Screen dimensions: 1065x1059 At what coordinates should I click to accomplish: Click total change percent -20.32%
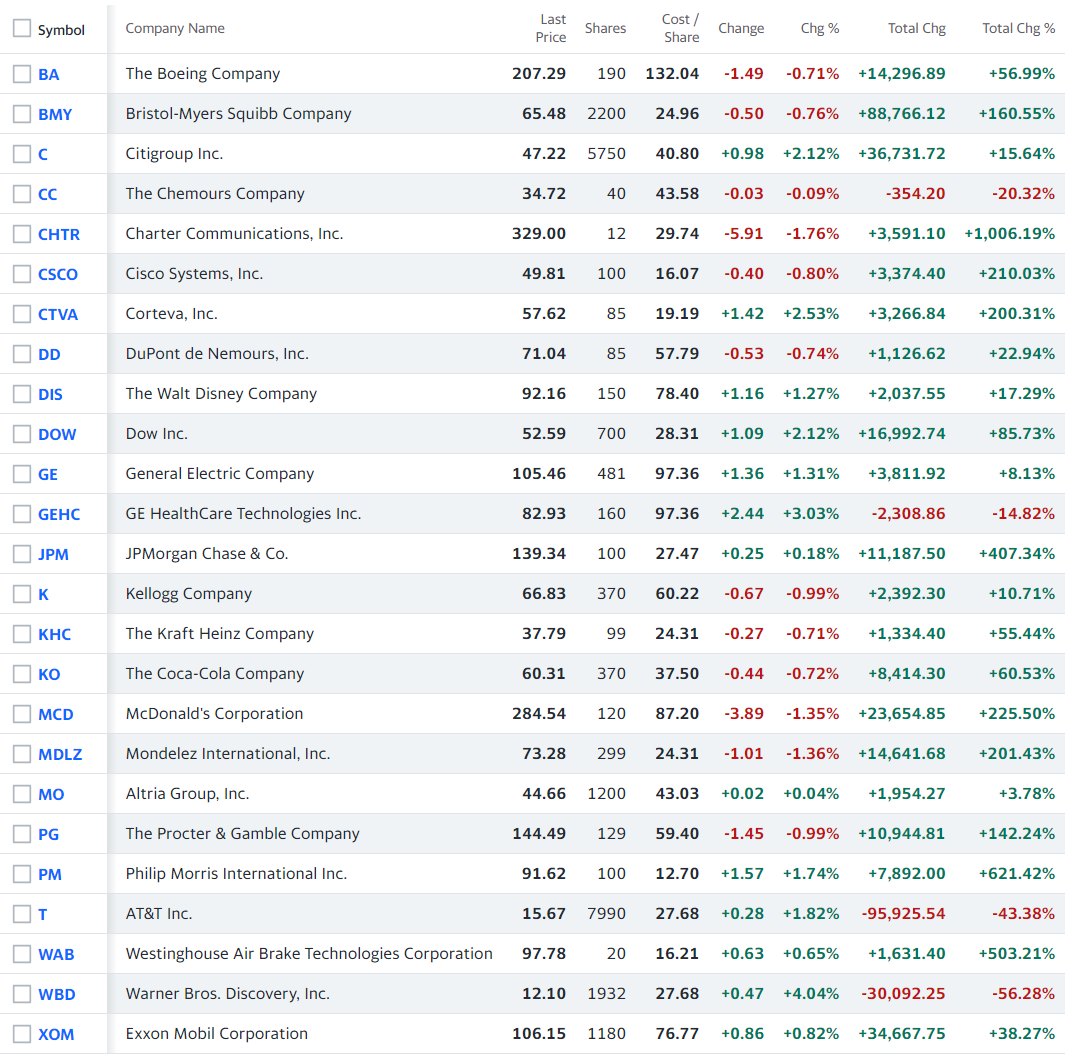[x=1023, y=194]
